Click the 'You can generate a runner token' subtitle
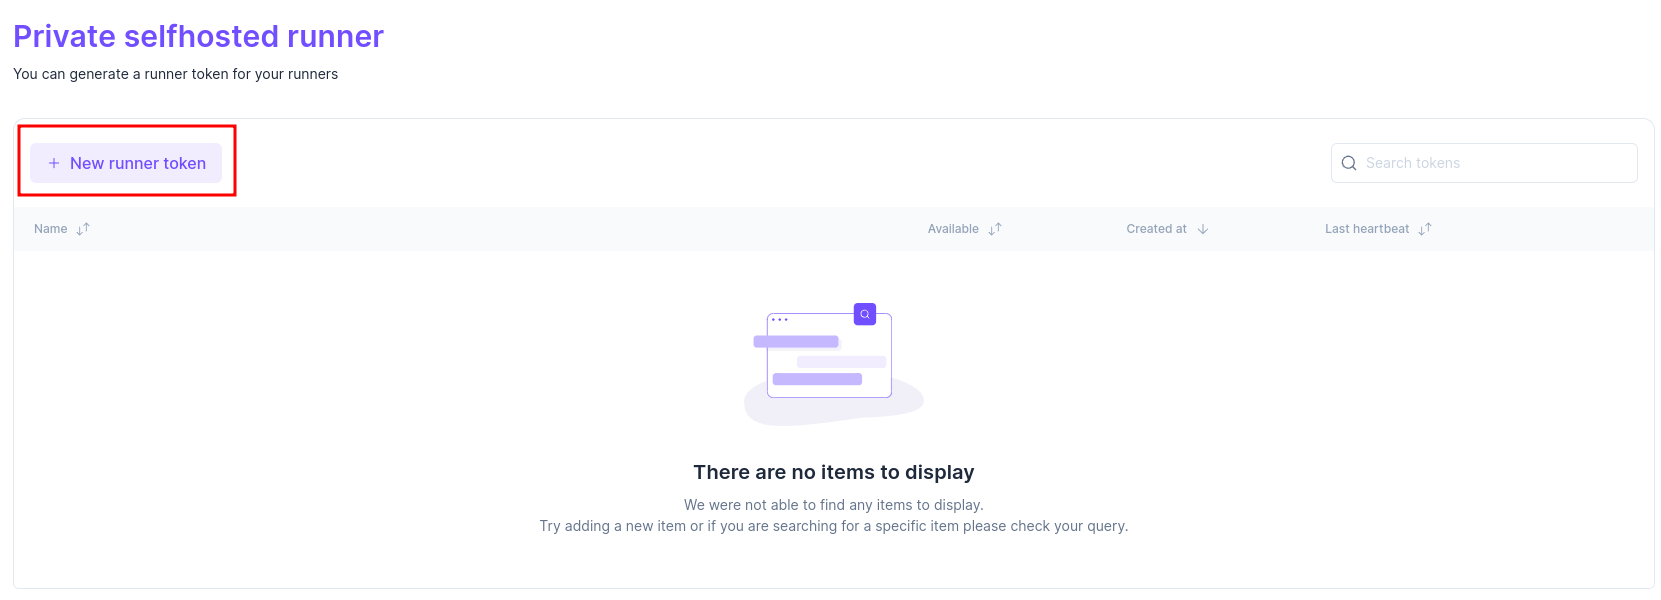The image size is (1661, 600). click(176, 74)
